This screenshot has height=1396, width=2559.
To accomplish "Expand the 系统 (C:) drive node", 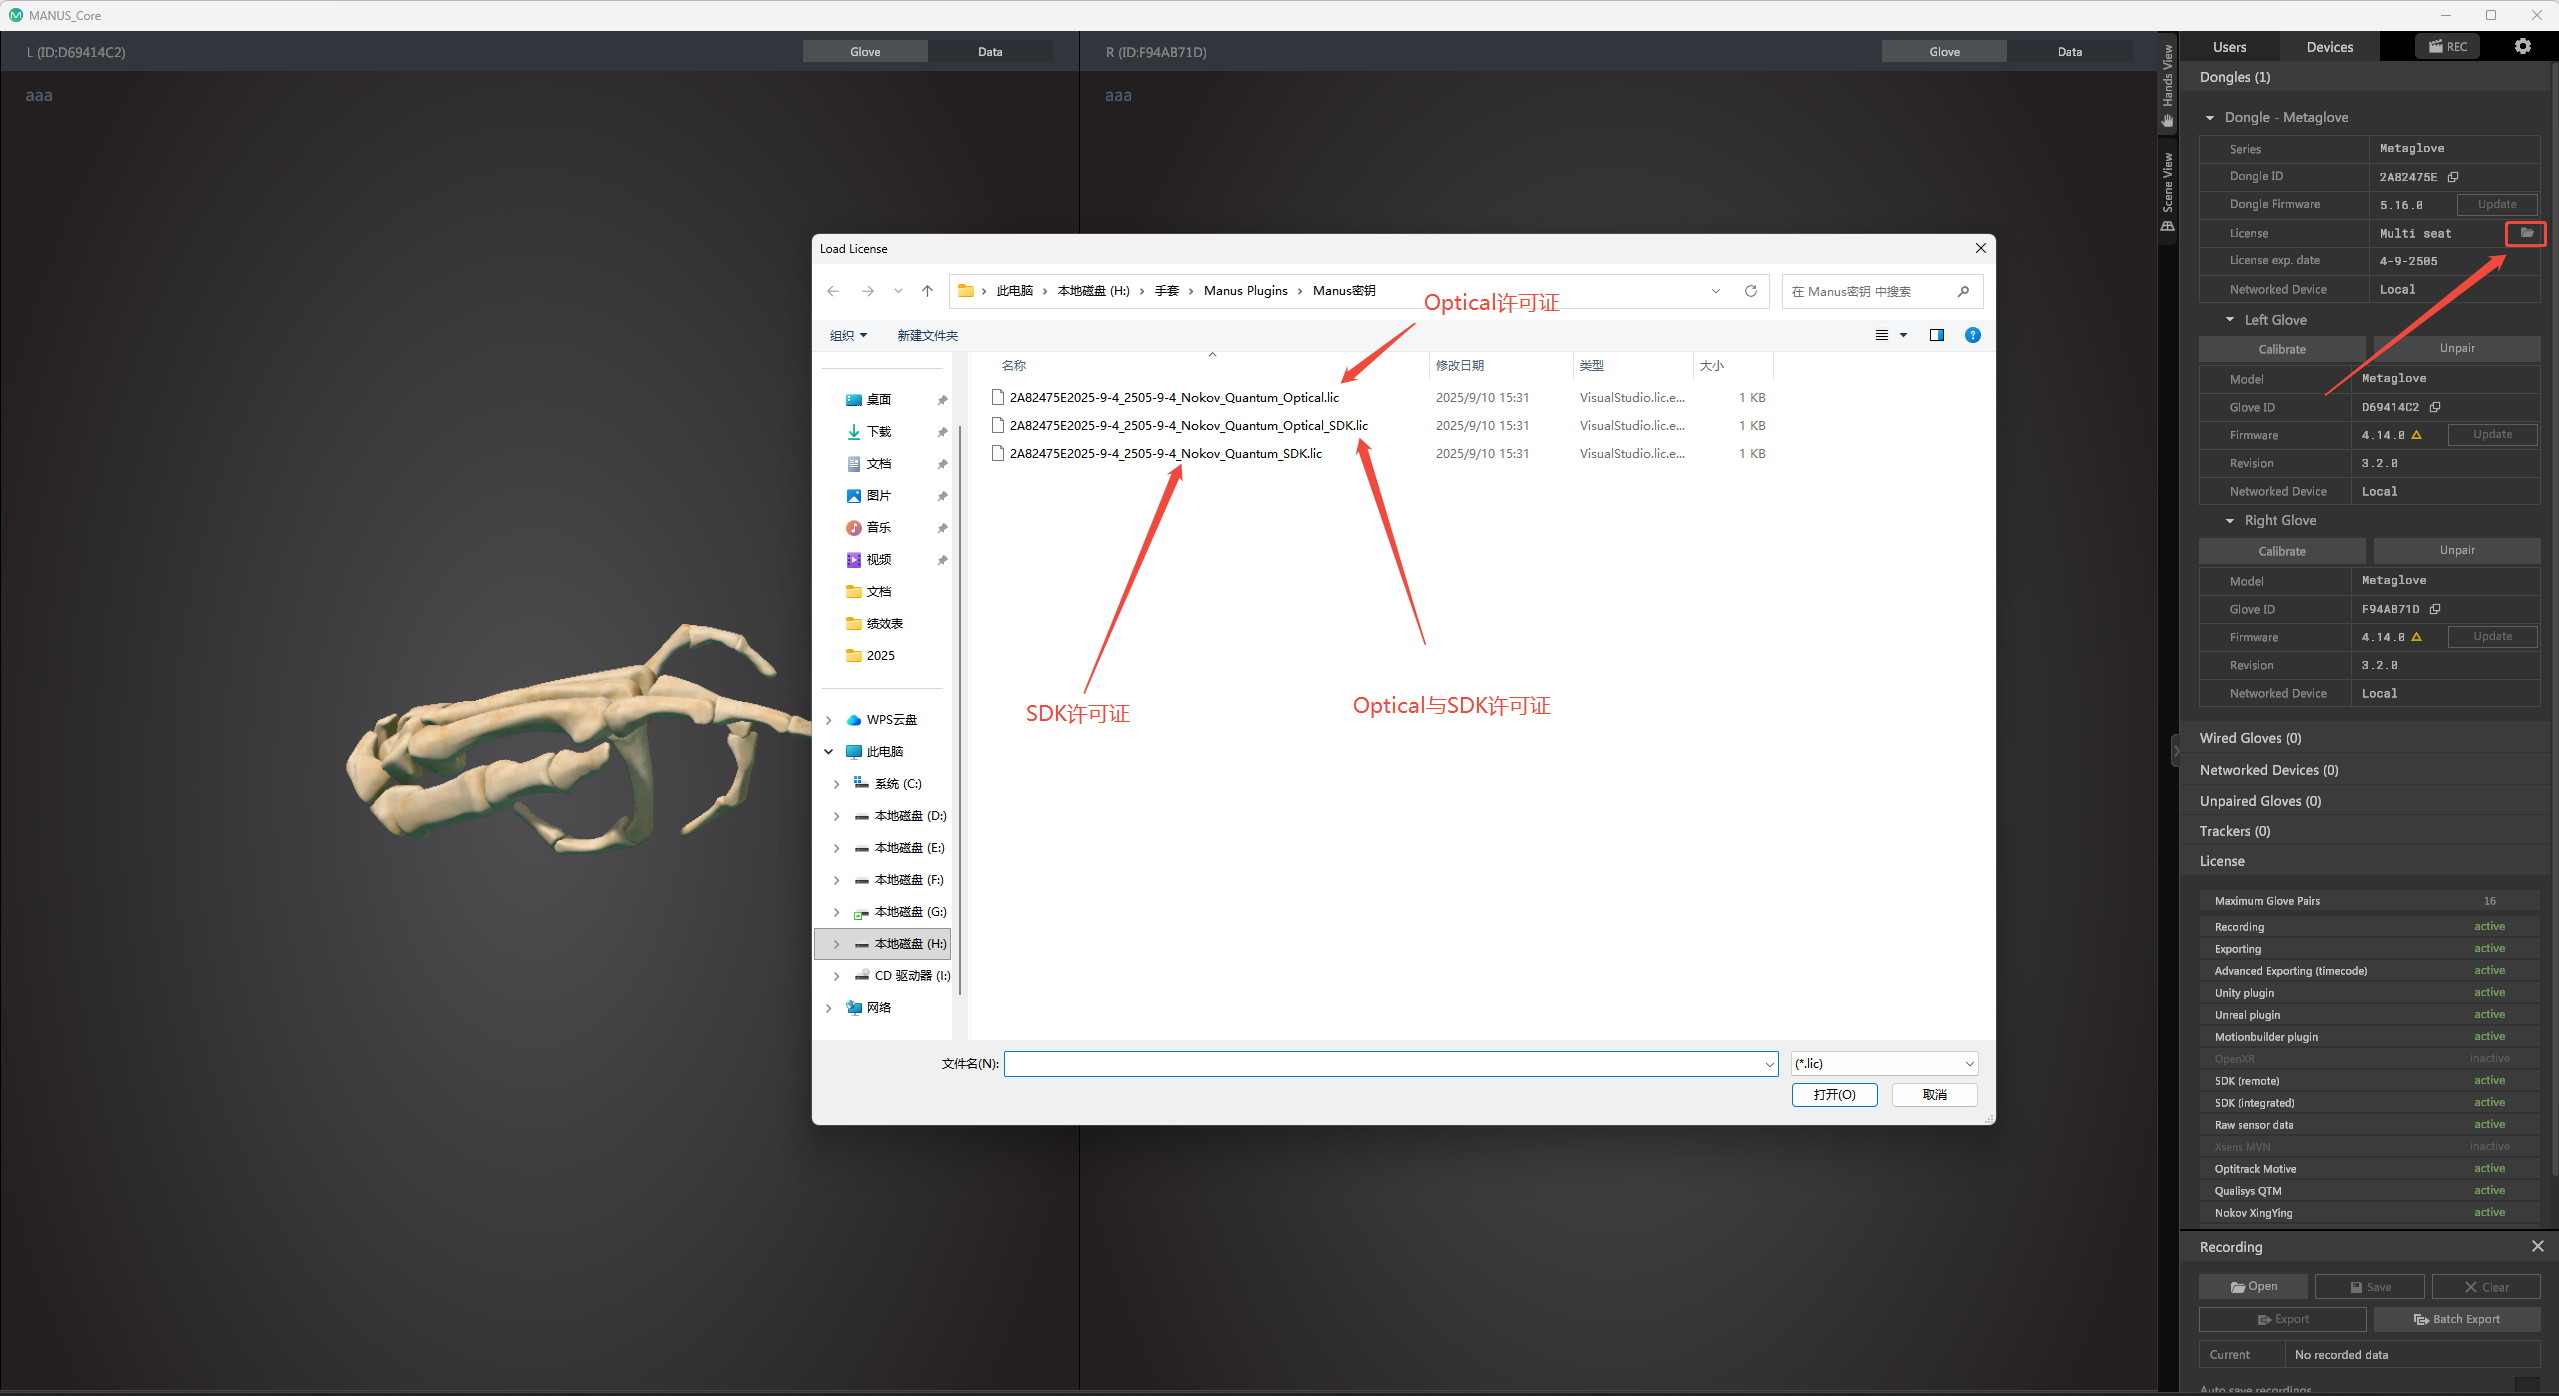I will point(837,784).
